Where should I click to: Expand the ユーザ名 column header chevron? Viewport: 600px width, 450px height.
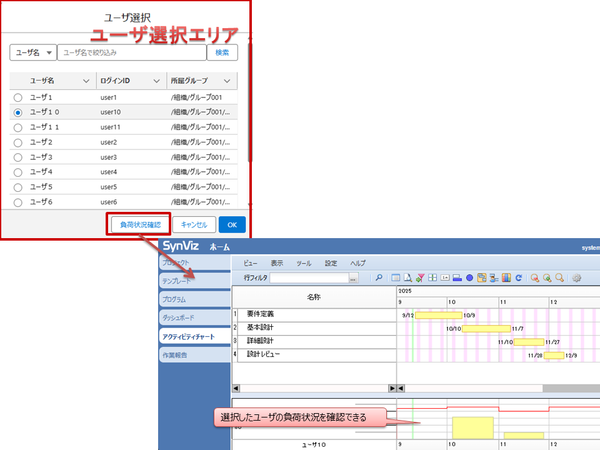[x=86, y=81]
